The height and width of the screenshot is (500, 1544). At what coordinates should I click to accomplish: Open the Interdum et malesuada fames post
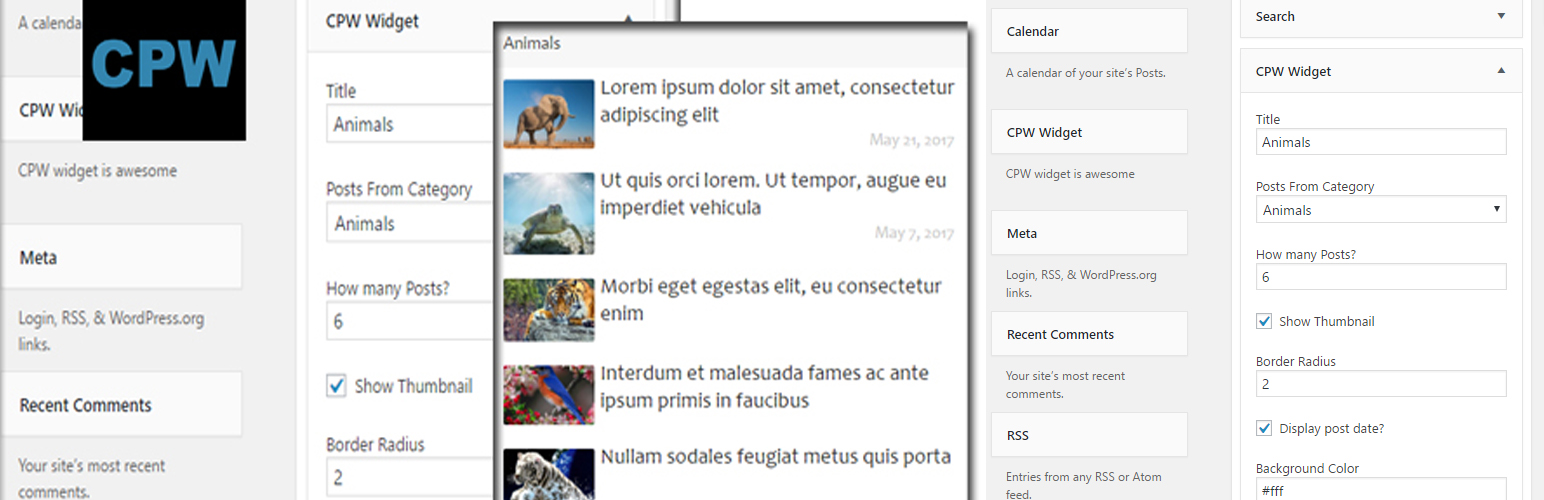(764, 387)
